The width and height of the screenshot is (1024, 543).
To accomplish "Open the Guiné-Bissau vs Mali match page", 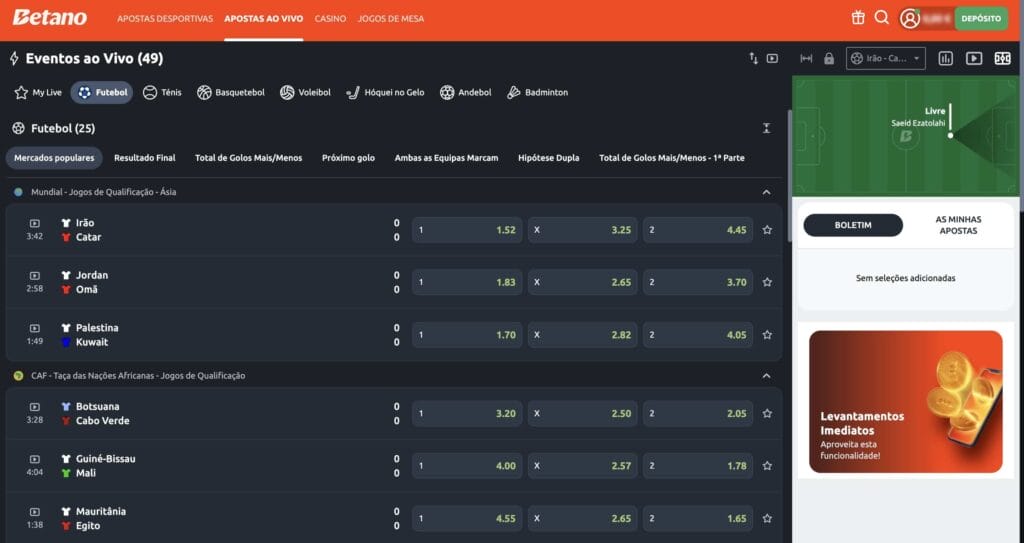I will pos(98,466).
